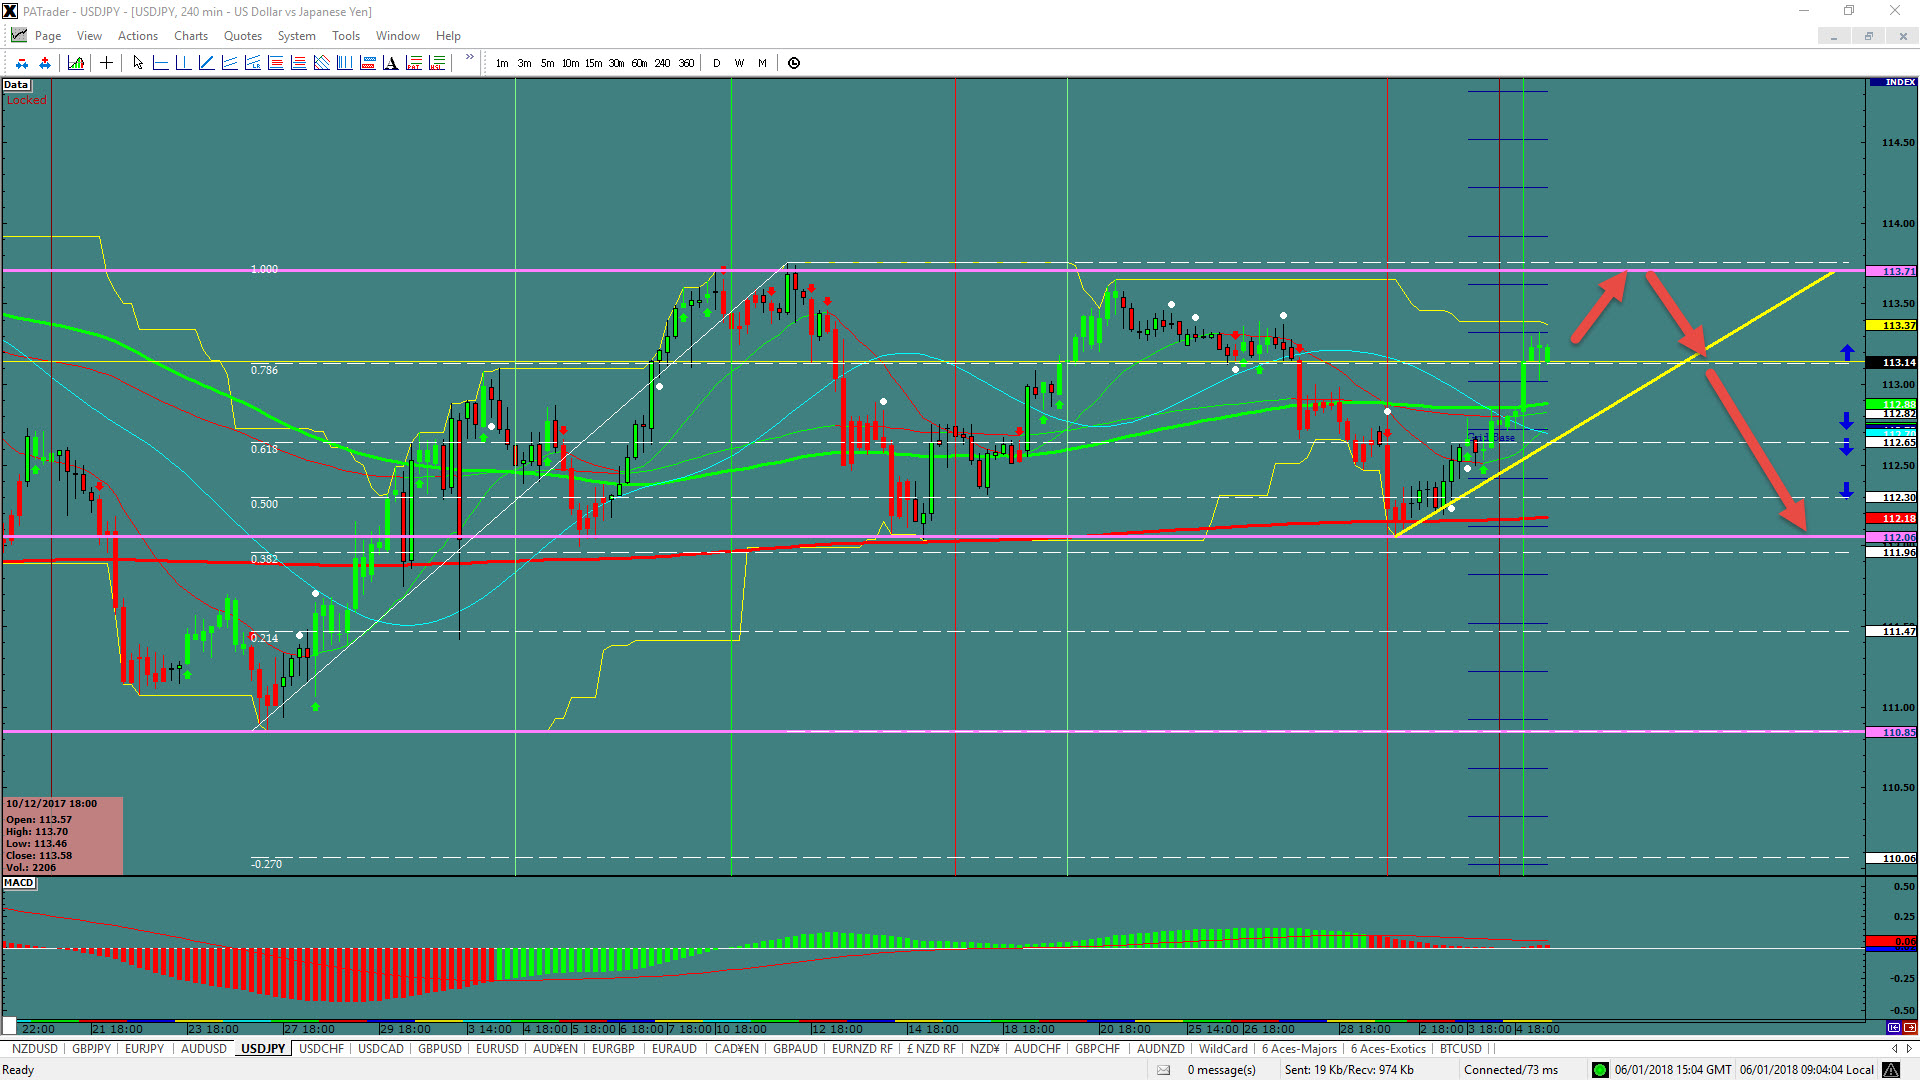Image resolution: width=1920 pixels, height=1080 pixels.
Task: Select the horizontal line drawing tool
Action: [x=160, y=63]
